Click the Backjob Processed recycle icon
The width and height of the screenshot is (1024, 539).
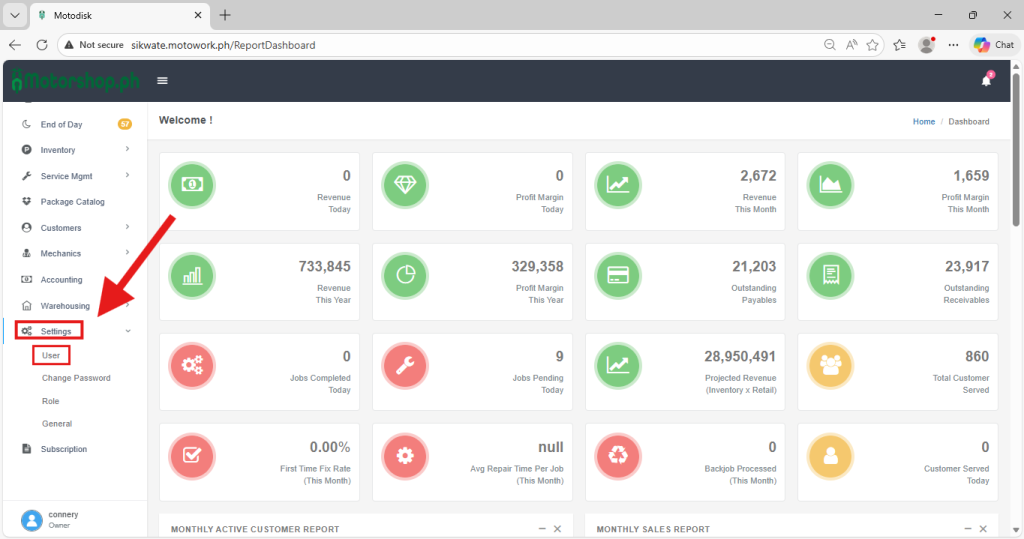click(x=616, y=456)
